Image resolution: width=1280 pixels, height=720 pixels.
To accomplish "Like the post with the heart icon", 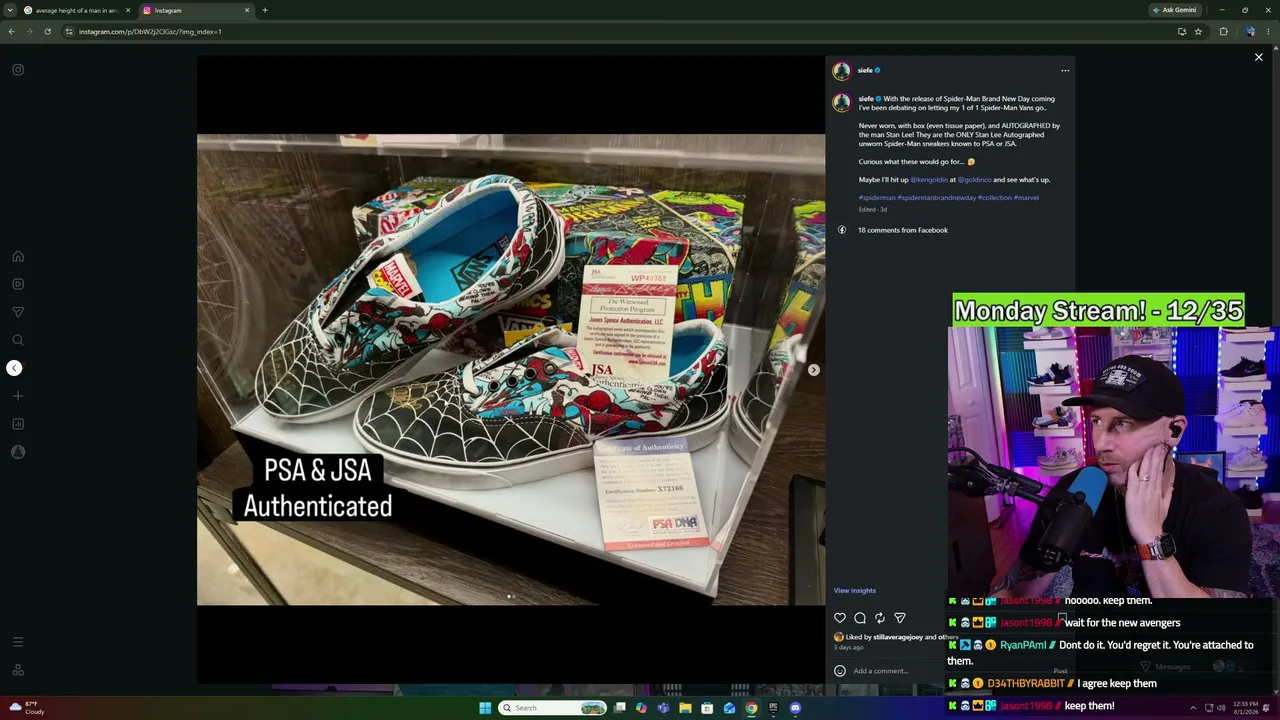I will [840, 618].
